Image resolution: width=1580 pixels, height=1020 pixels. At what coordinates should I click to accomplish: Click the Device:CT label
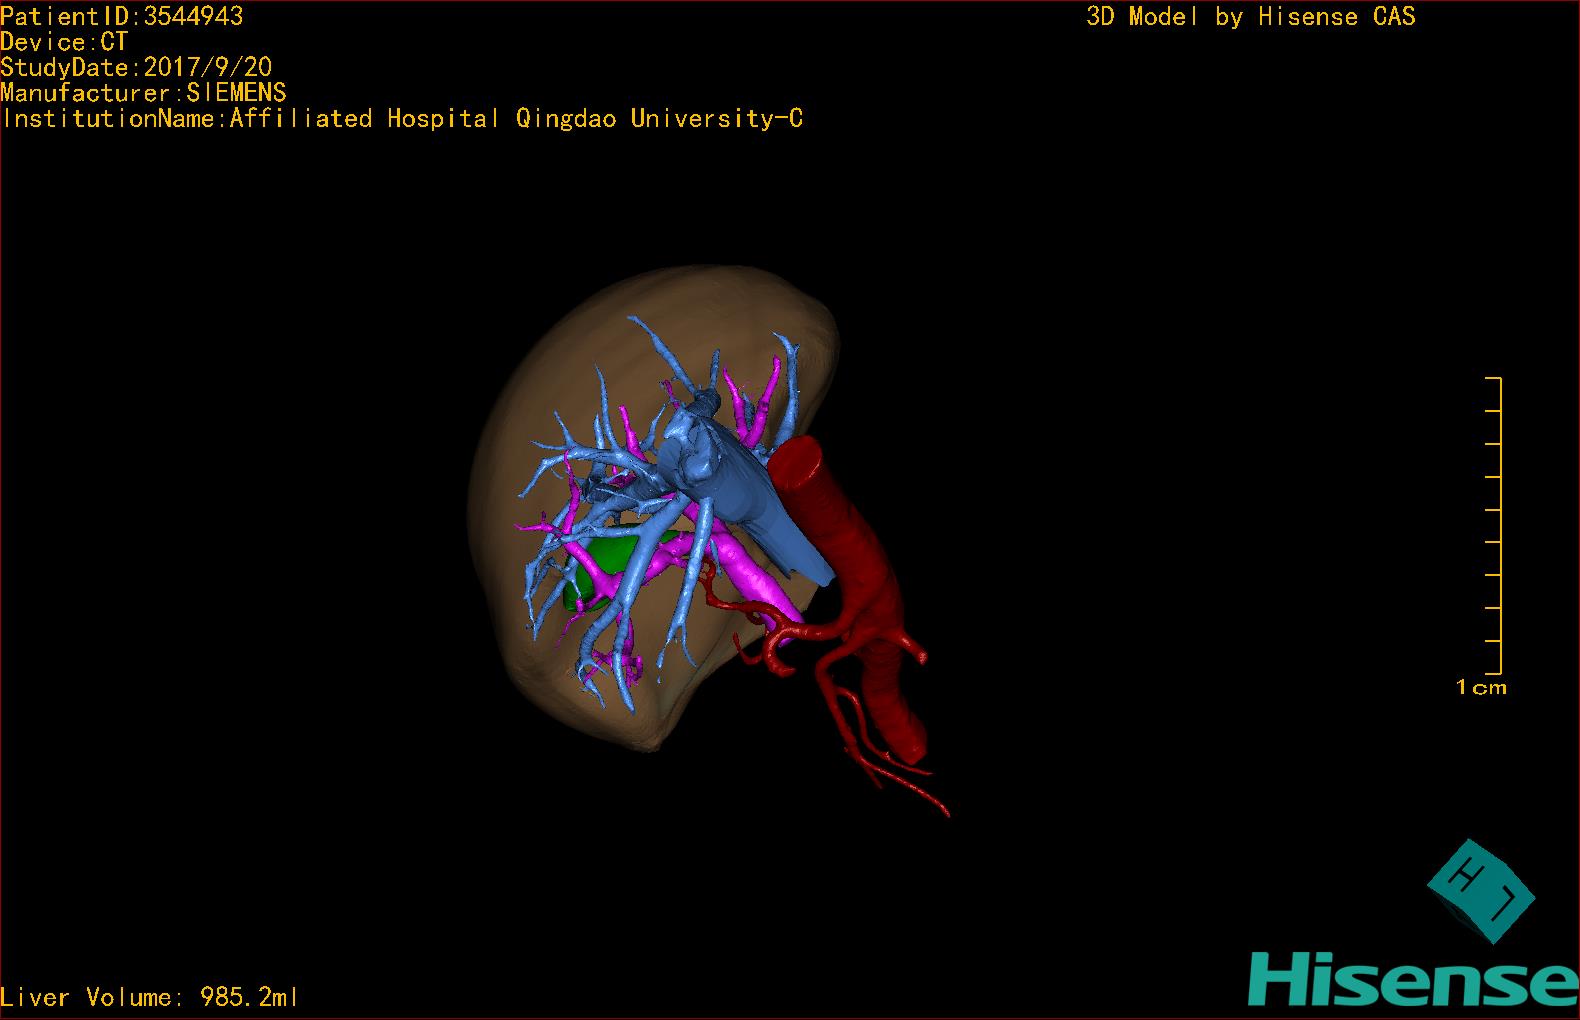[64, 42]
